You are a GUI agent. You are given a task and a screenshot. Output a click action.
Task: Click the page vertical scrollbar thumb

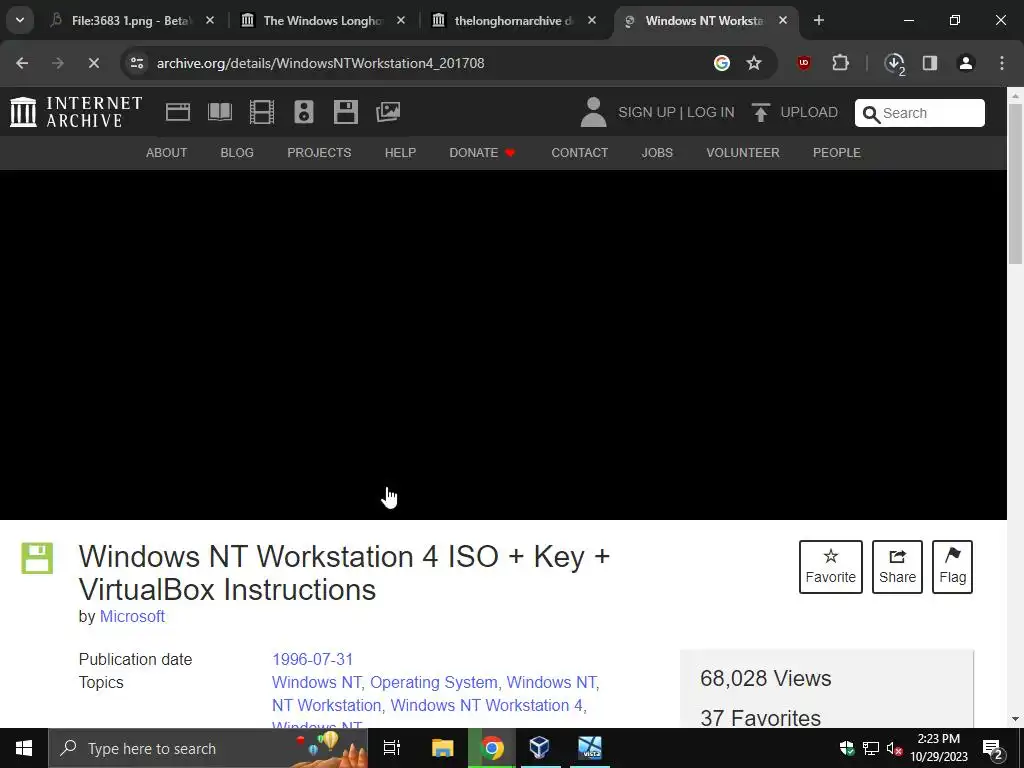(1015, 184)
